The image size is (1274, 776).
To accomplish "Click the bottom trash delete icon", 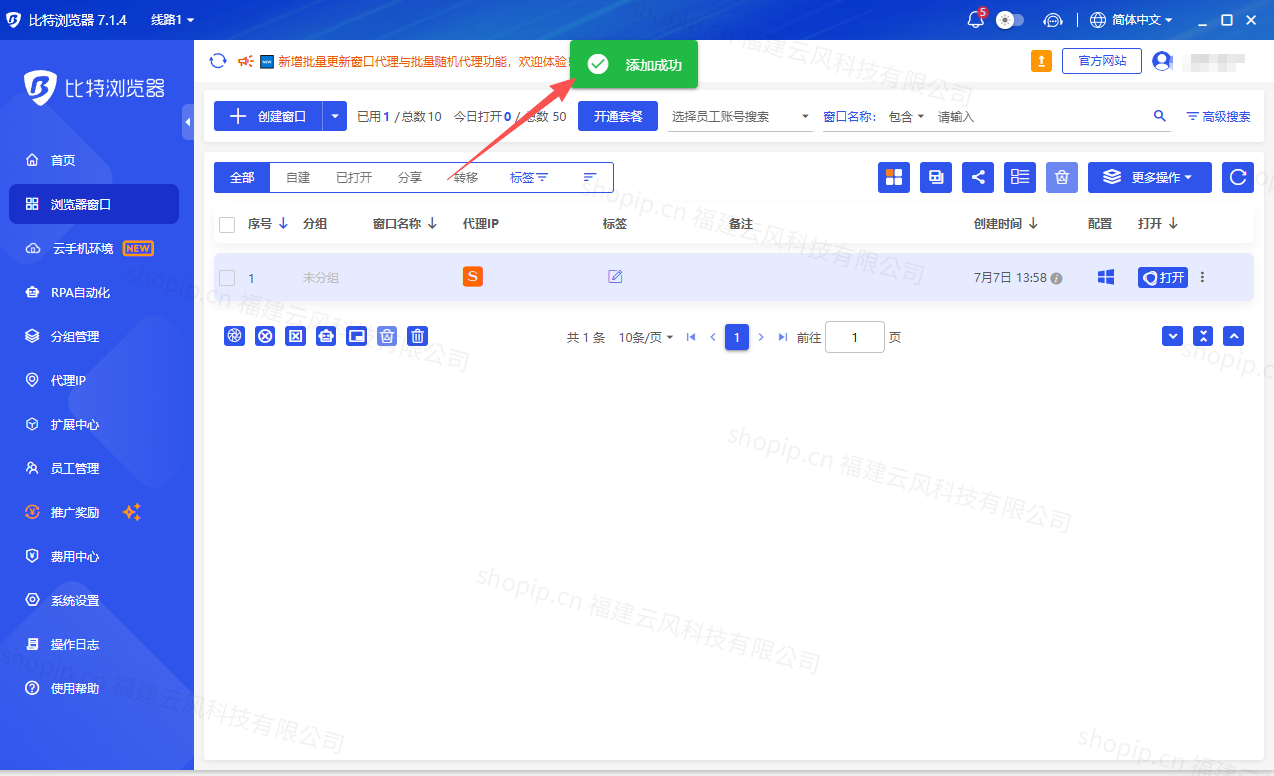I will click(418, 336).
